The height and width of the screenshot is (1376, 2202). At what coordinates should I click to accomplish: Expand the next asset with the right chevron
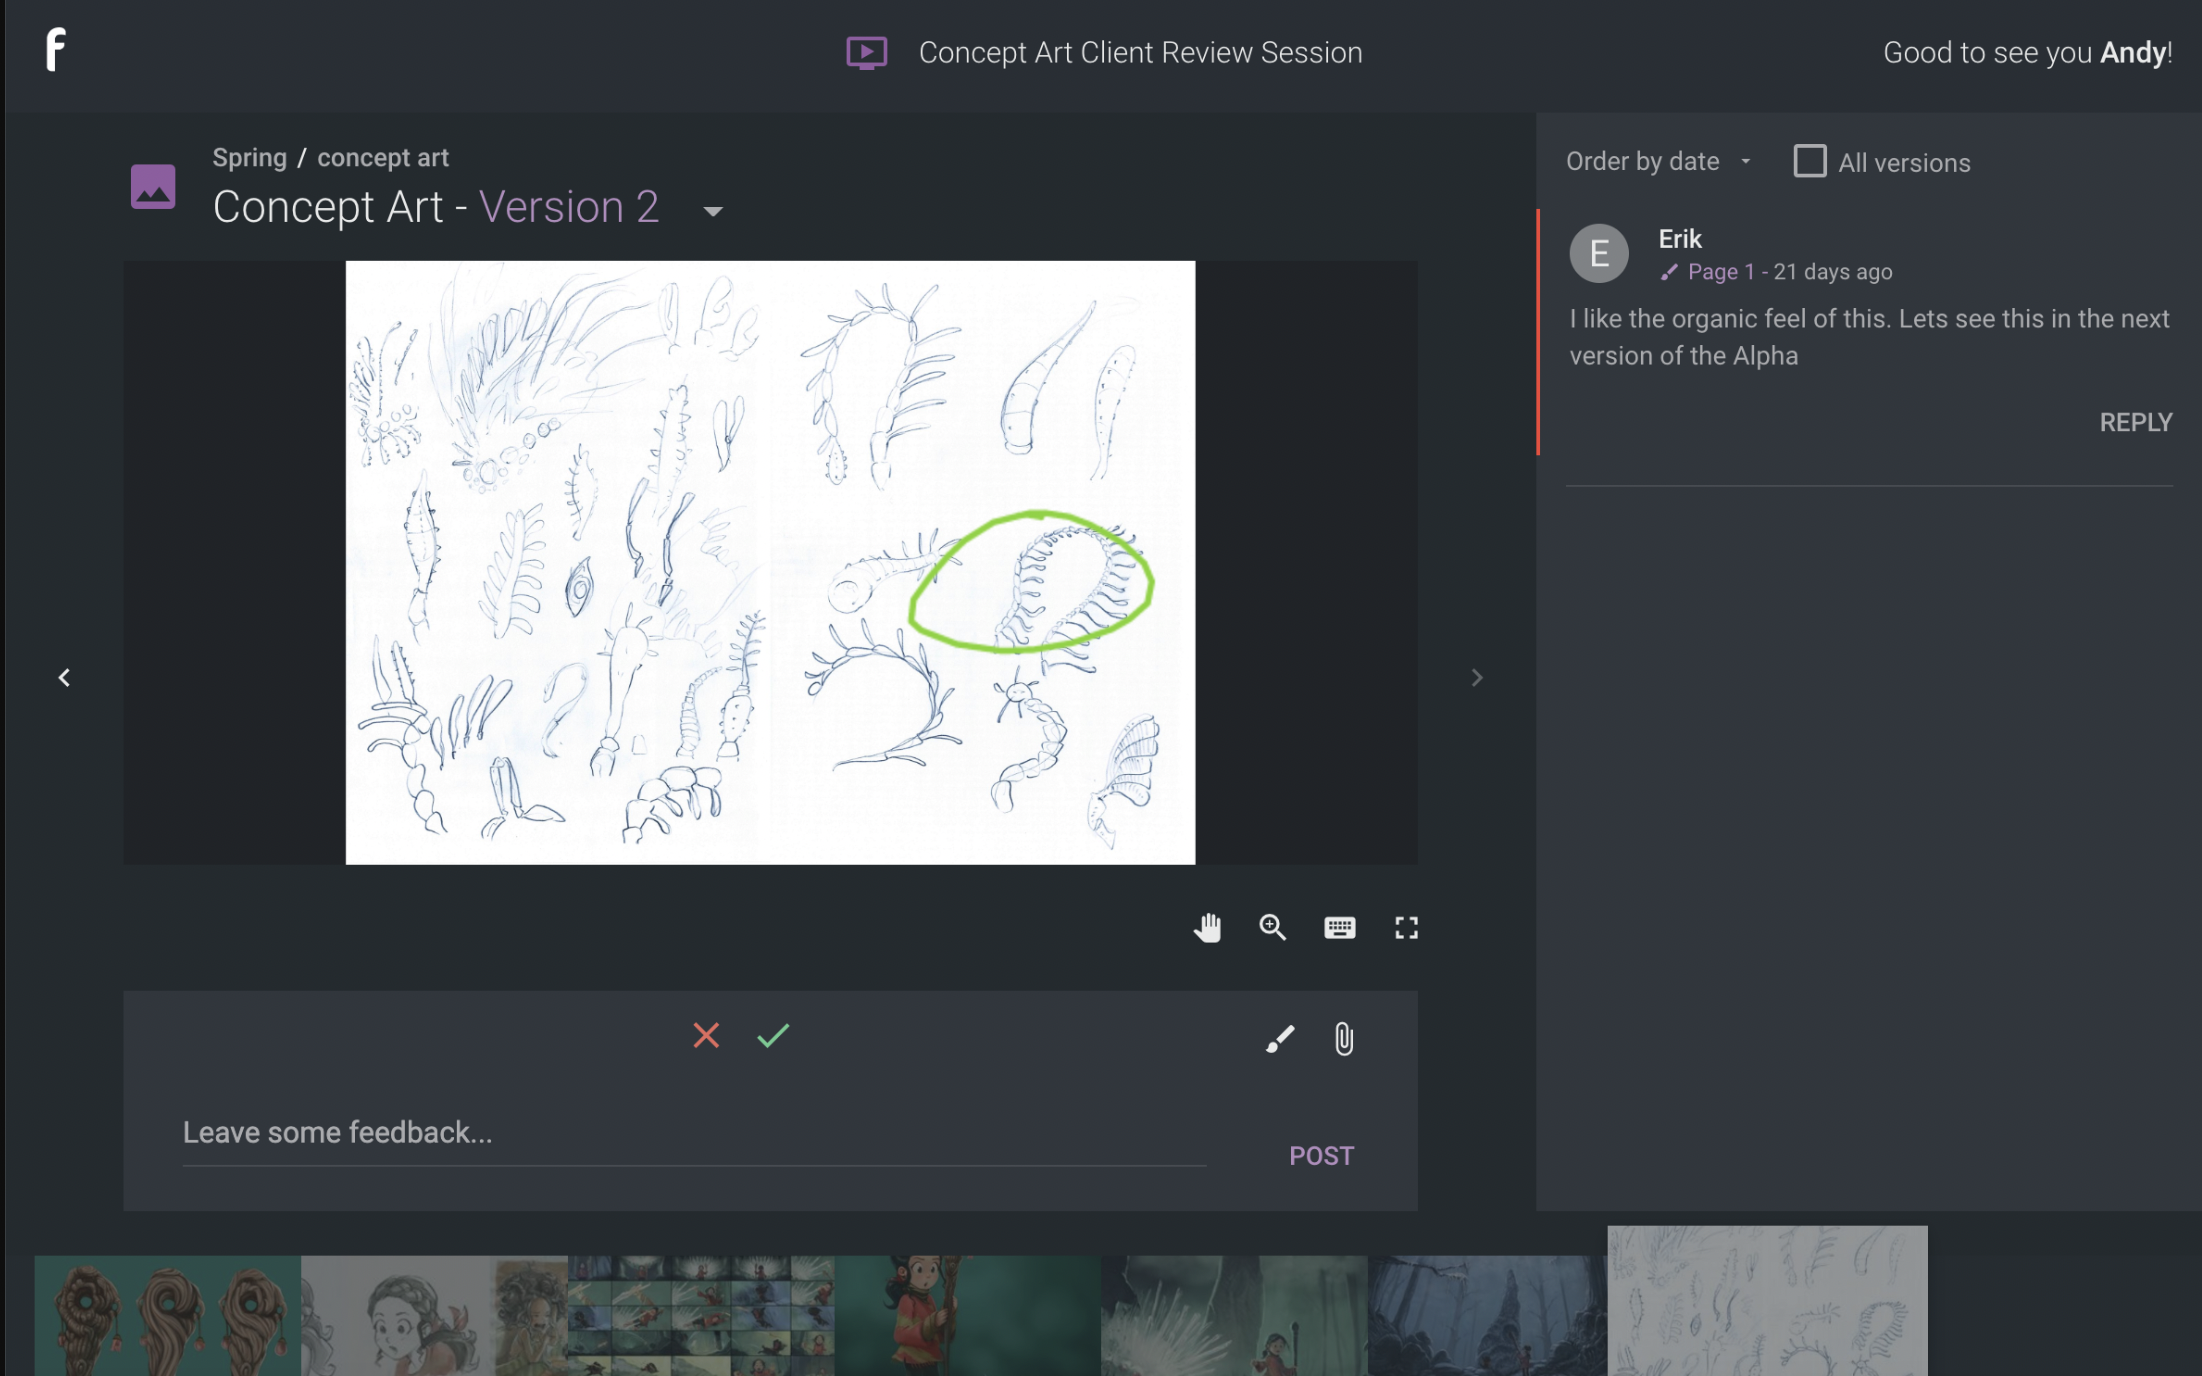tap(1476, 677)
